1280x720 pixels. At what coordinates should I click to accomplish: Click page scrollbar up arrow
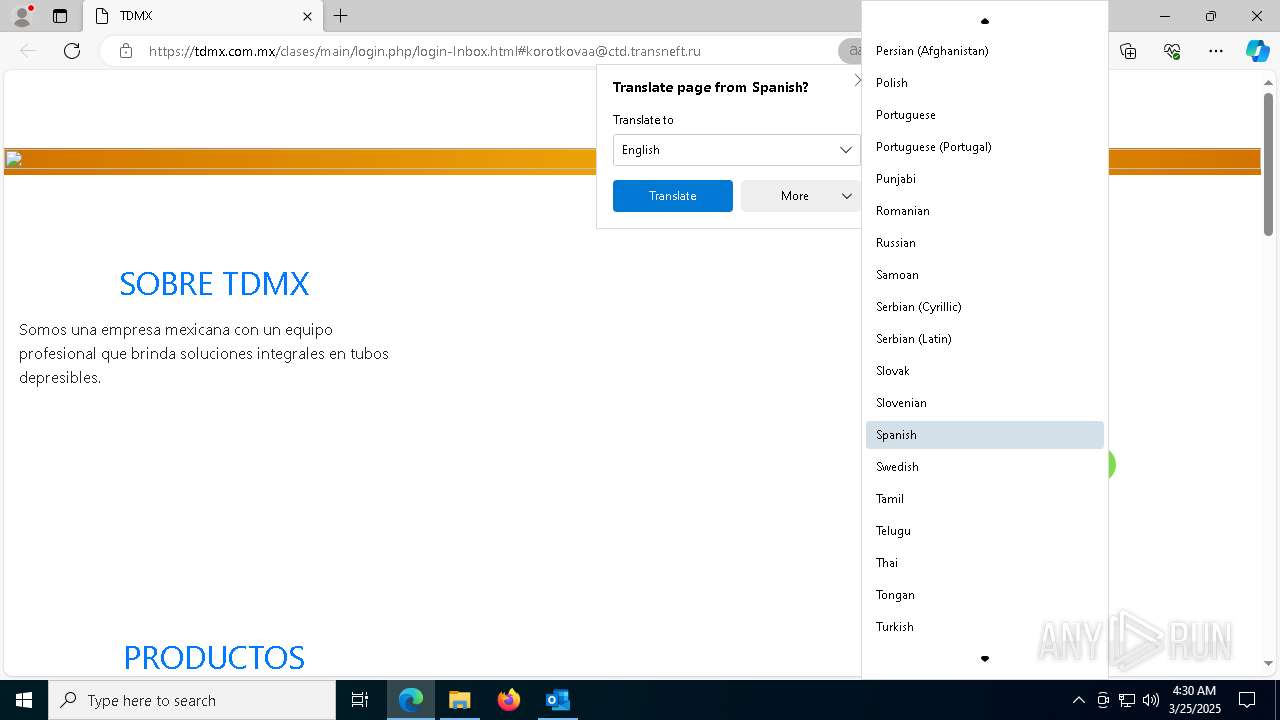[1268, 81]
